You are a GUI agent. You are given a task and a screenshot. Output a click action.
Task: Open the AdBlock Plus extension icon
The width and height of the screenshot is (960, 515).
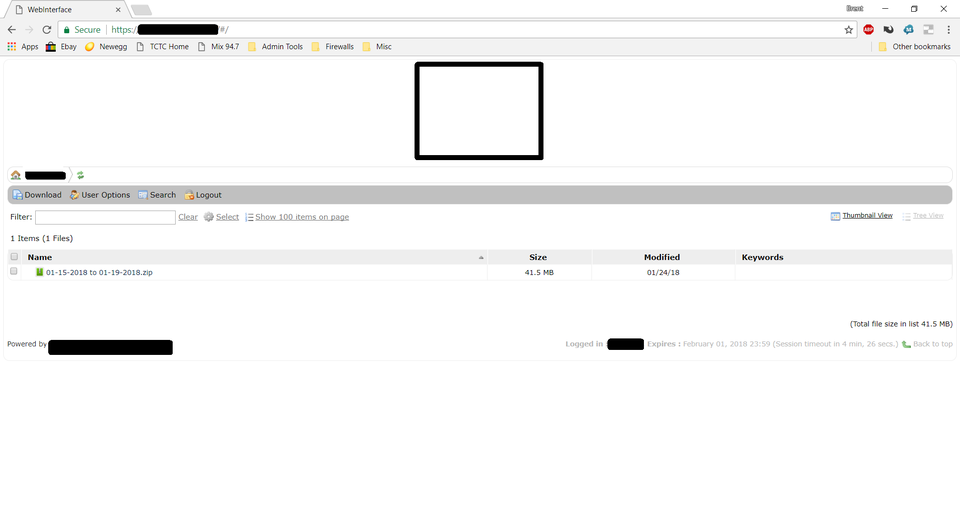[x=868, y=29]
